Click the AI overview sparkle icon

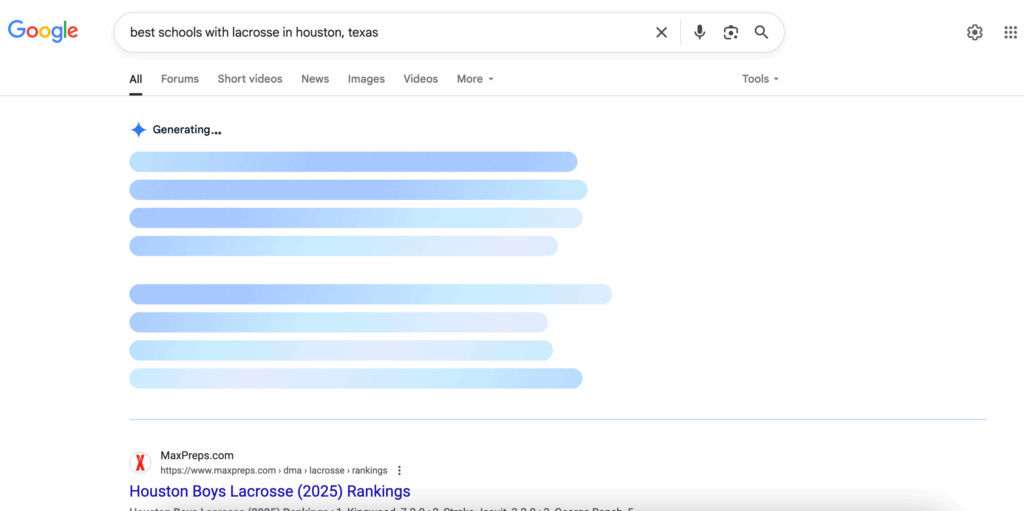pos(138,130)
